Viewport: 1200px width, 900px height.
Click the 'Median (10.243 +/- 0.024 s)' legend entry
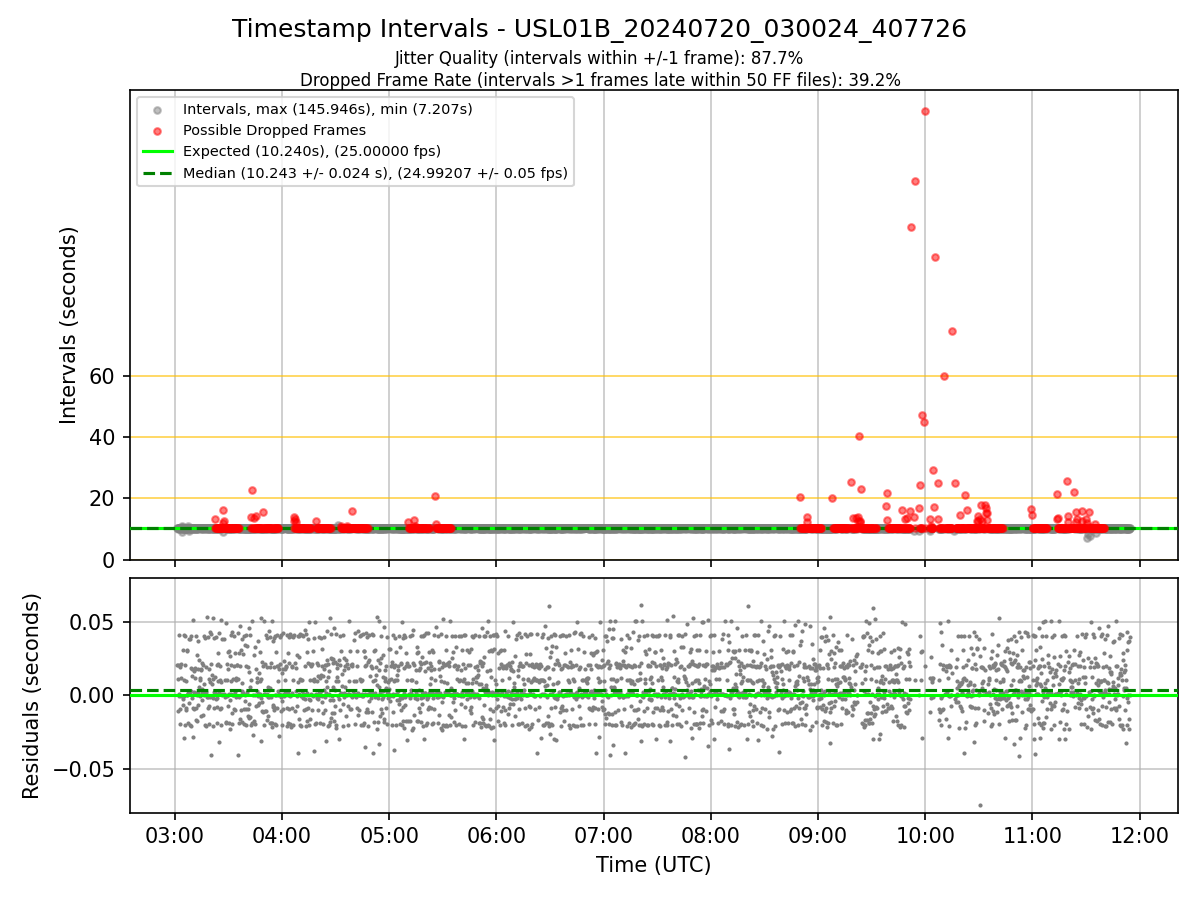pos(375,173)
